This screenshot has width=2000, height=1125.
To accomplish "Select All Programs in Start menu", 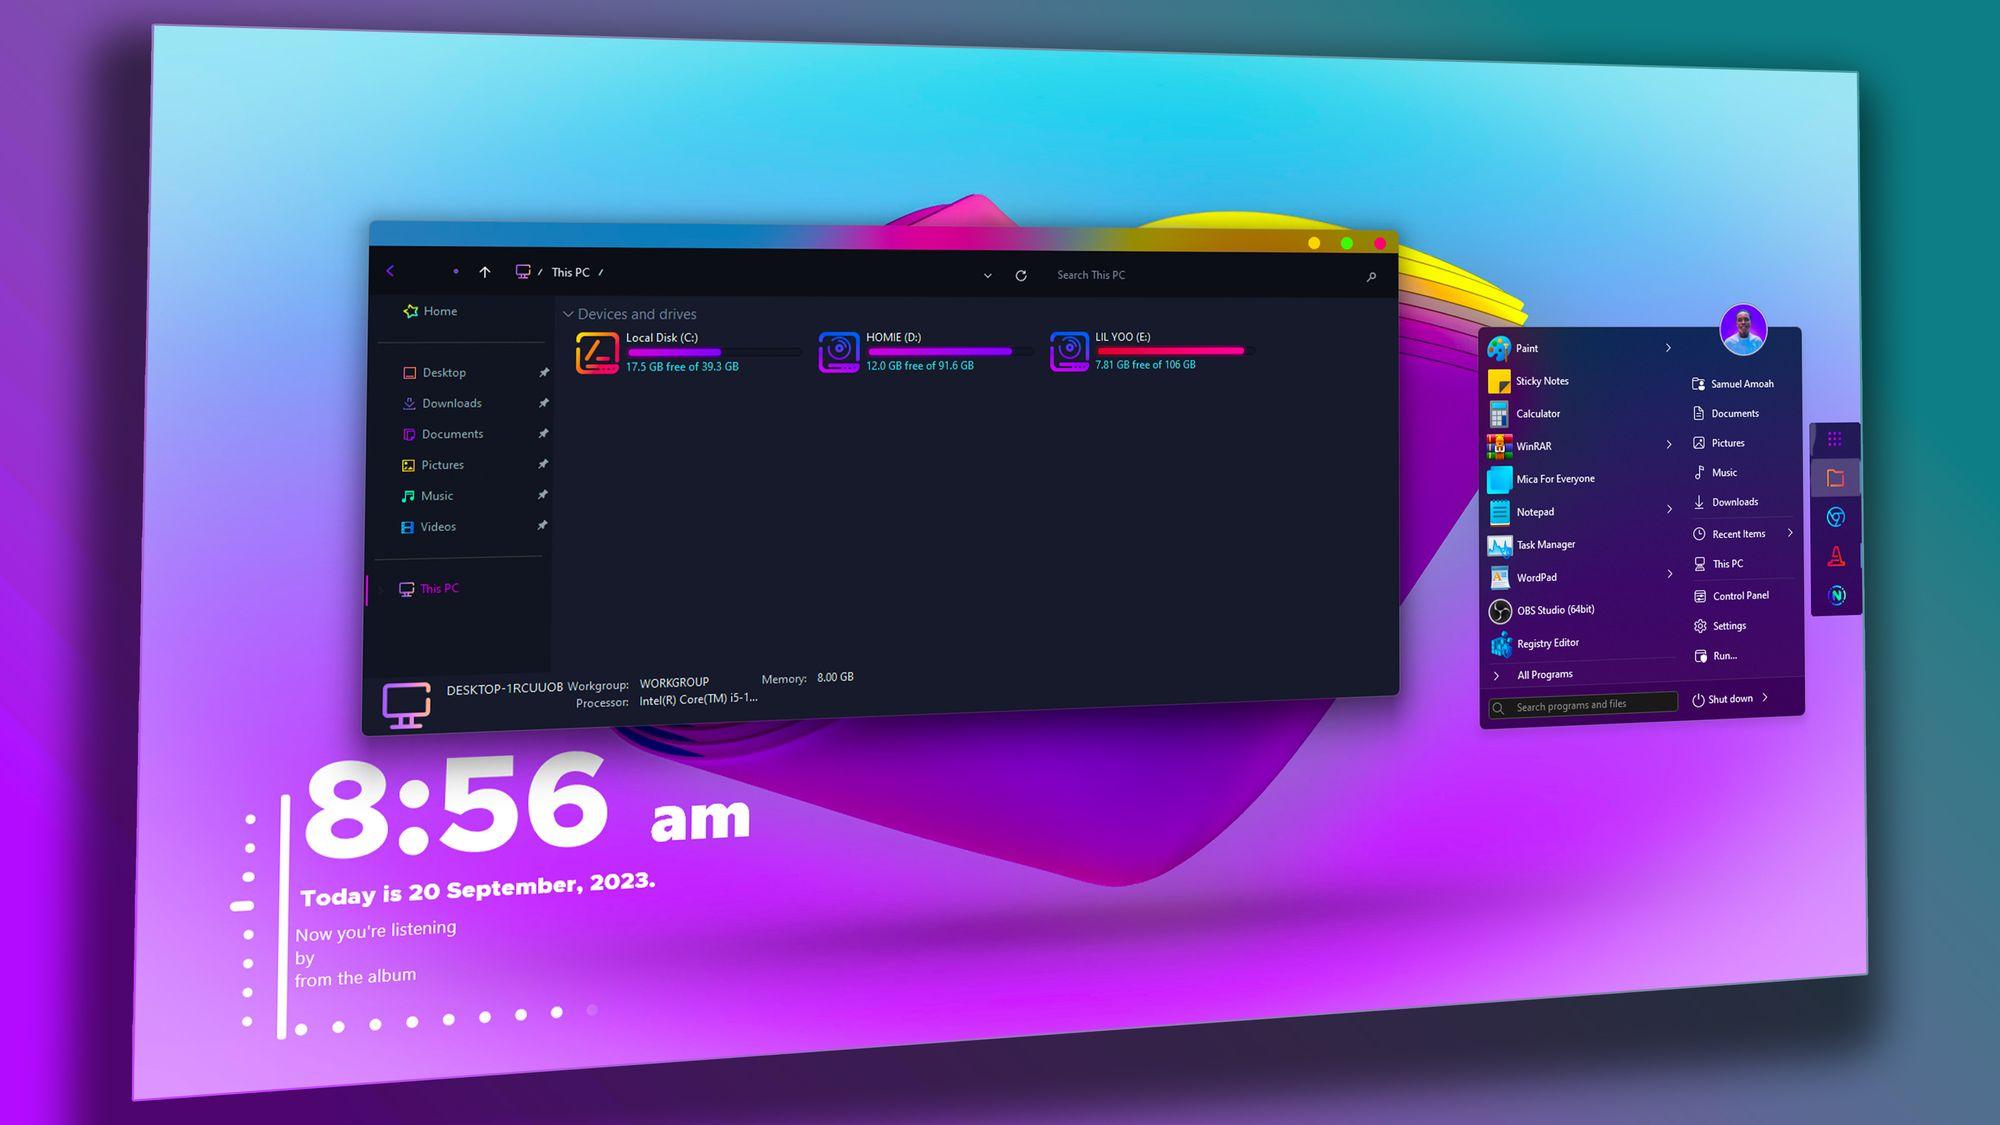I will pyautogui.click(x=1543, y=673).
